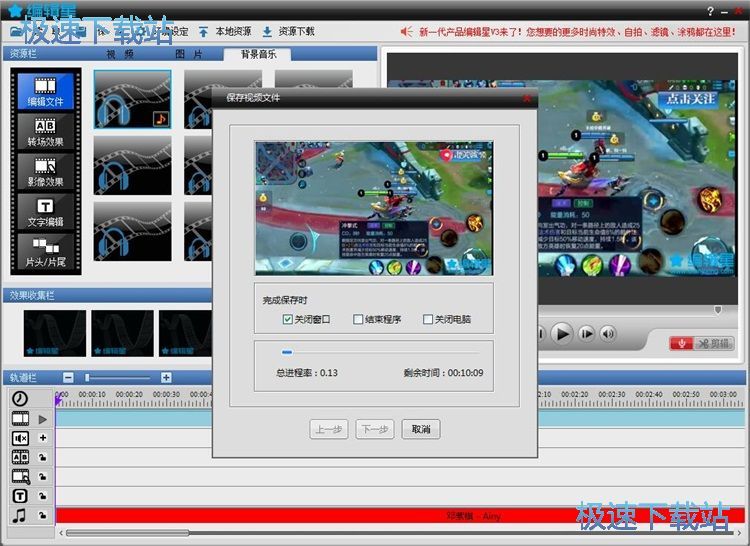Select the text track T icon
Image resolution: width=750 pixels, height=546 pixels.
(20, 496)
